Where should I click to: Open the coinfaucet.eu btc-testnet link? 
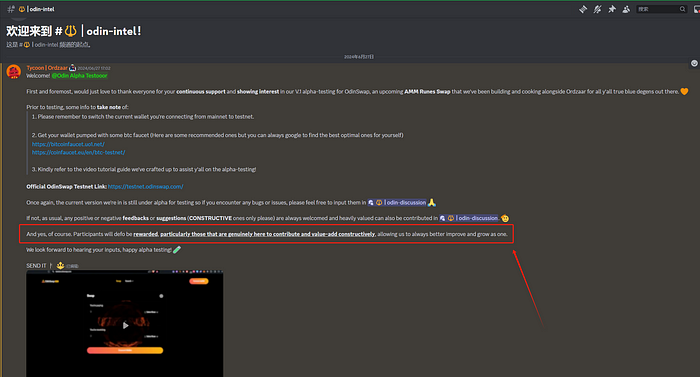(79, 152)
